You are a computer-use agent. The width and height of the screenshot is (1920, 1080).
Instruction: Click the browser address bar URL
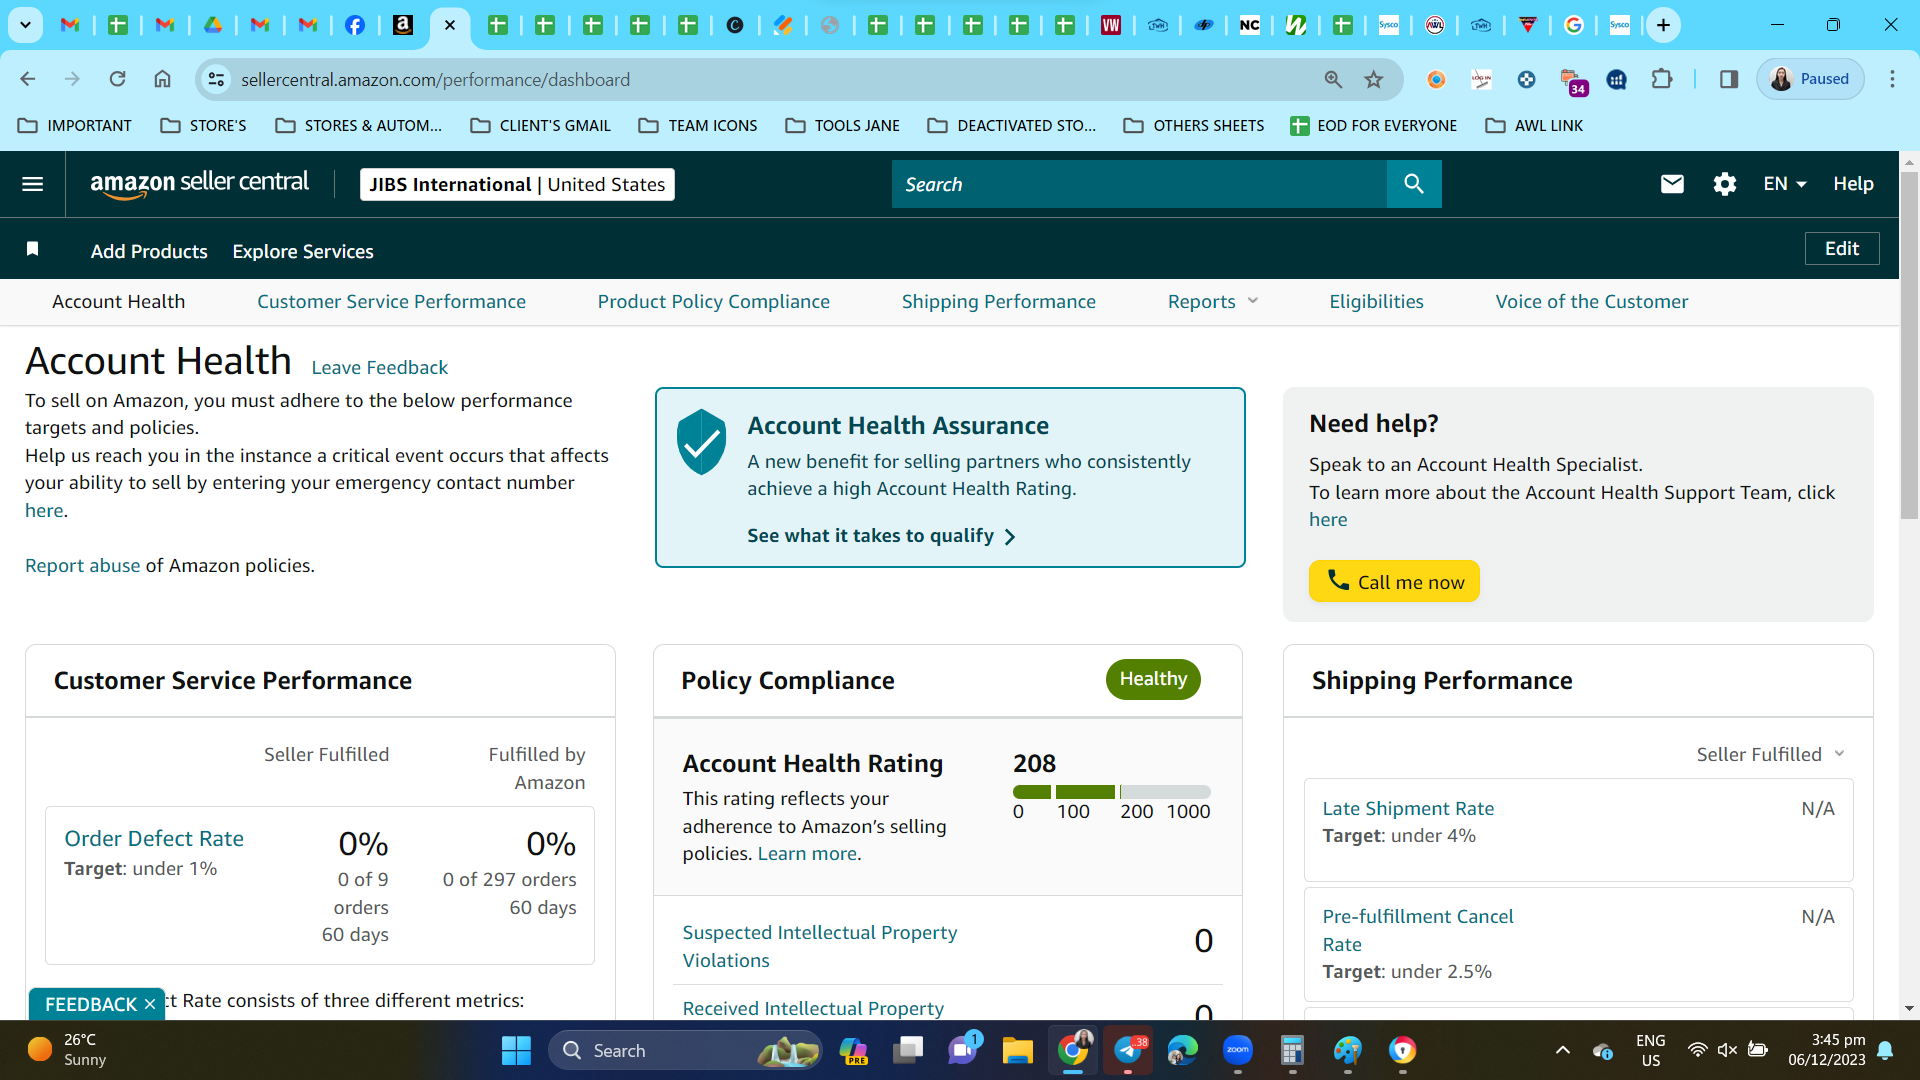[435, 79]
